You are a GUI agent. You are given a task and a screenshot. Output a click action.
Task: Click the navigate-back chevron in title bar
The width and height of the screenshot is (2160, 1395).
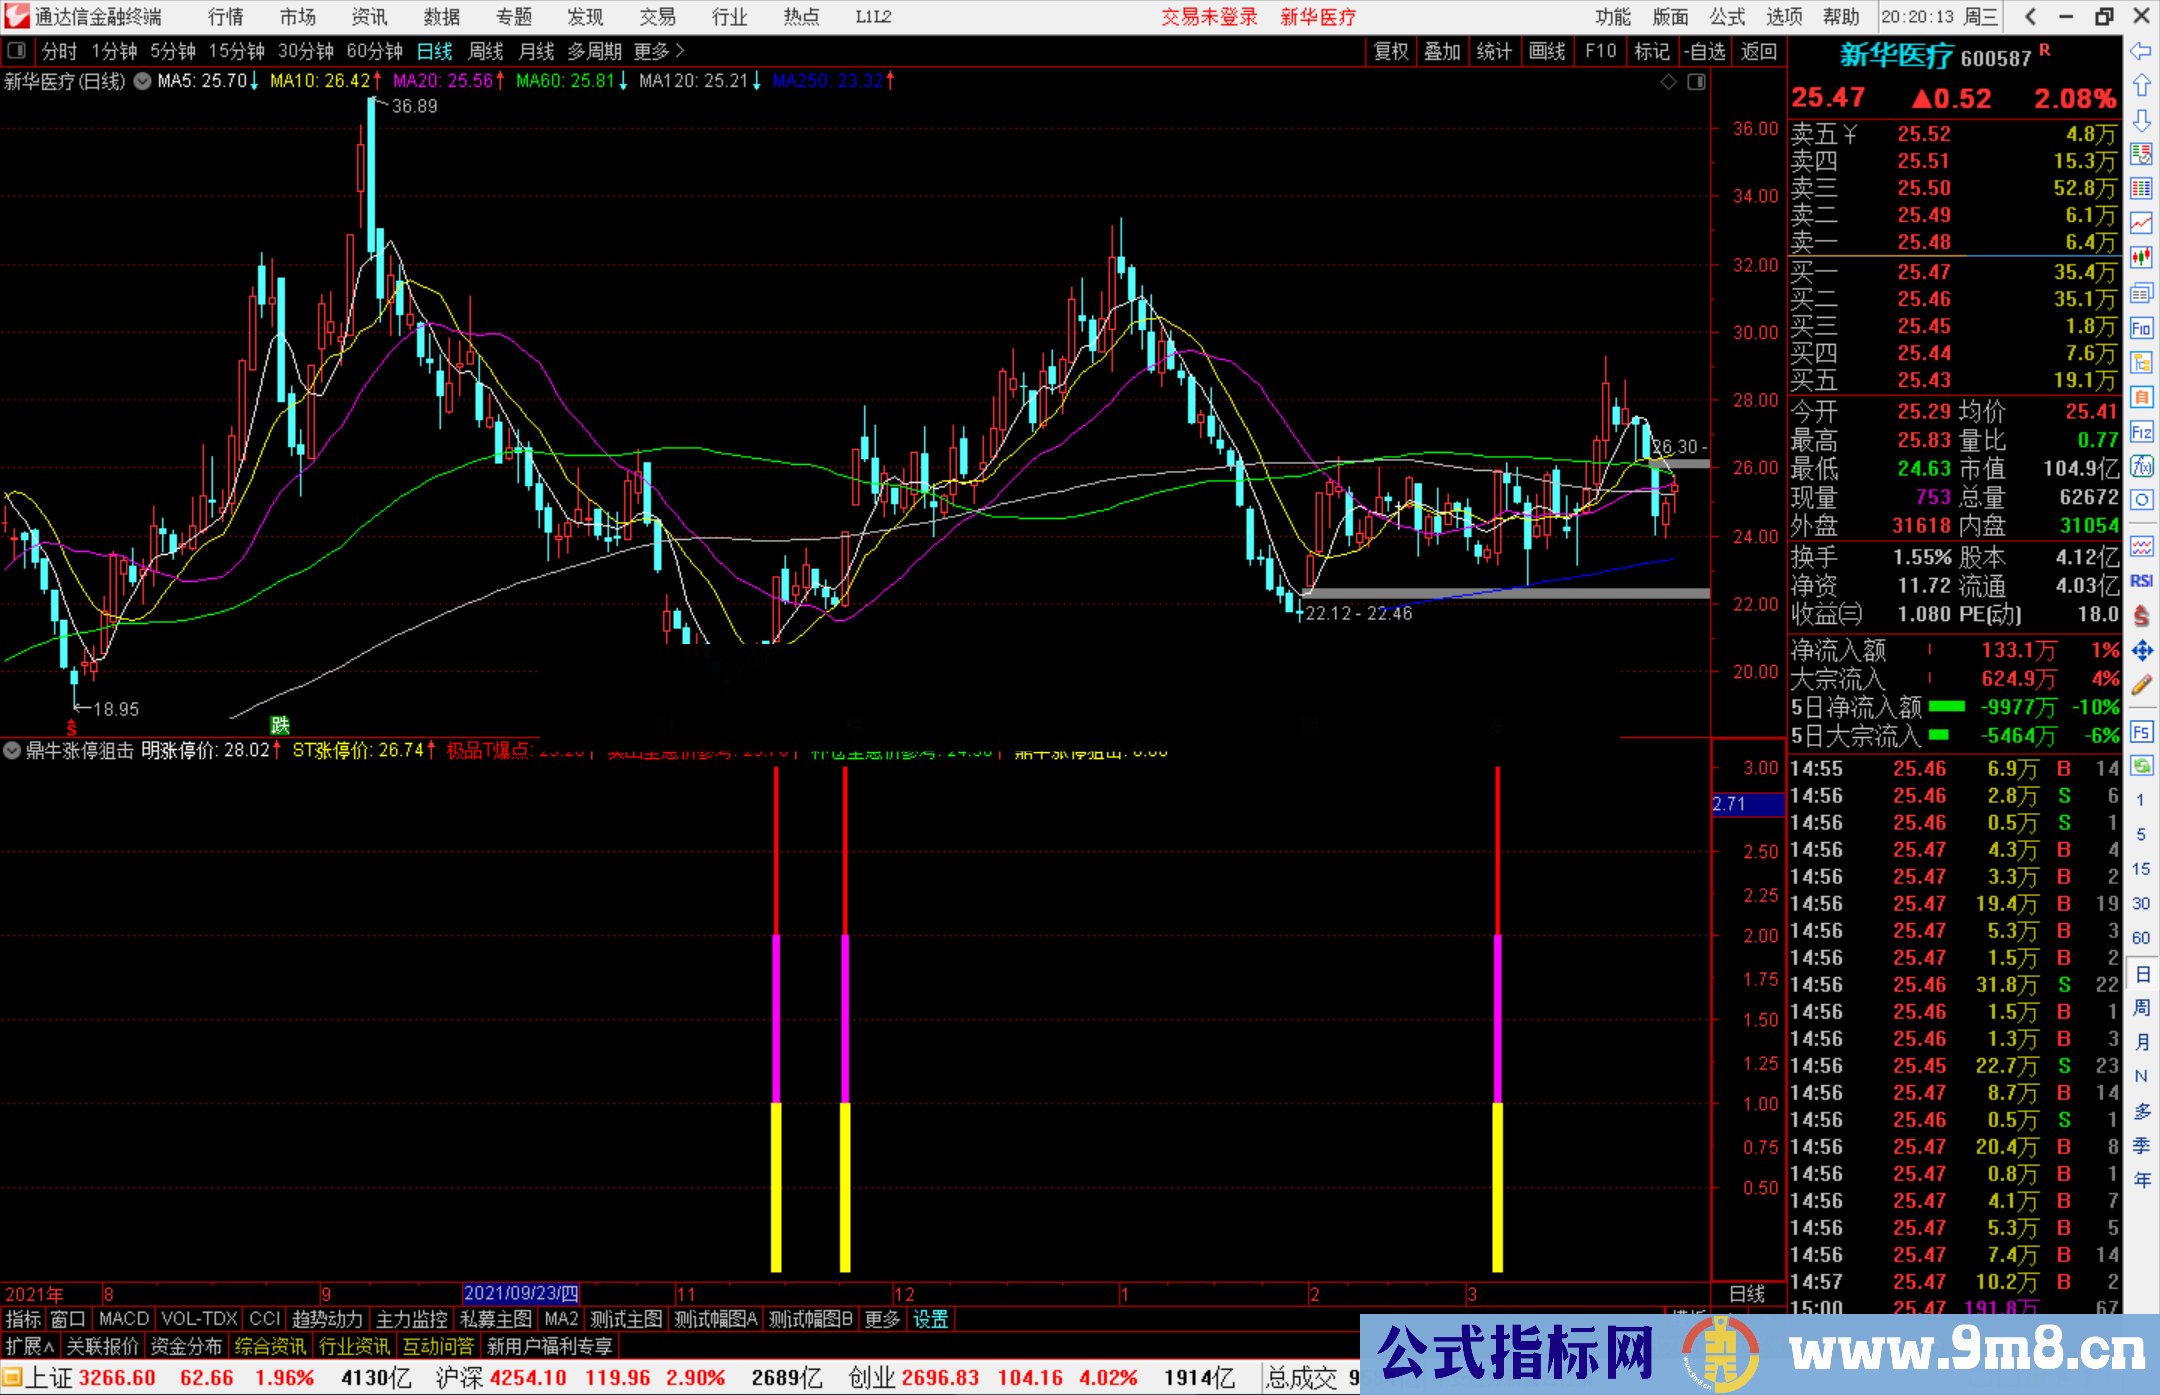[2029, 16]
